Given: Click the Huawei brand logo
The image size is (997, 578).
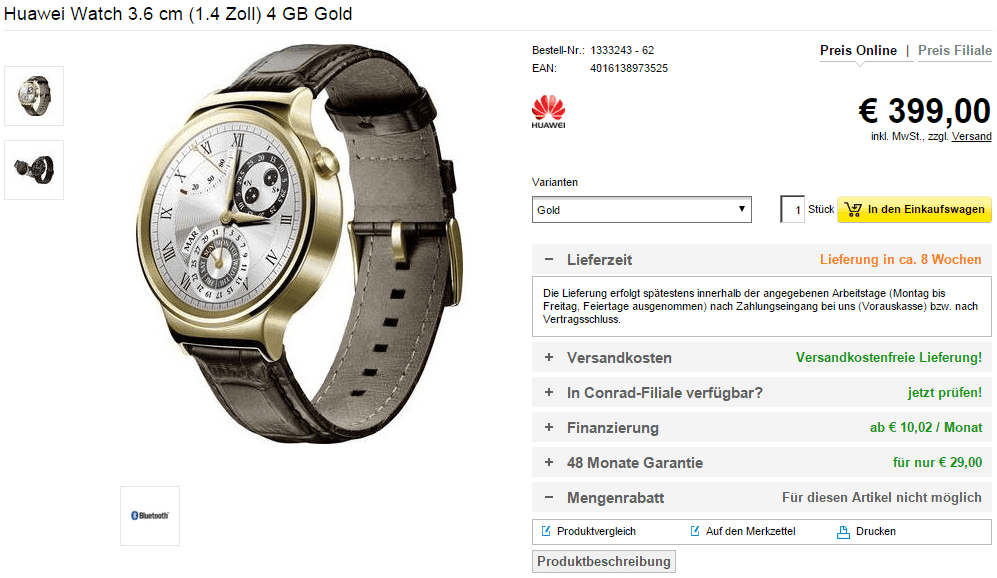Looking at the screenshot, I should pos(548,112).
